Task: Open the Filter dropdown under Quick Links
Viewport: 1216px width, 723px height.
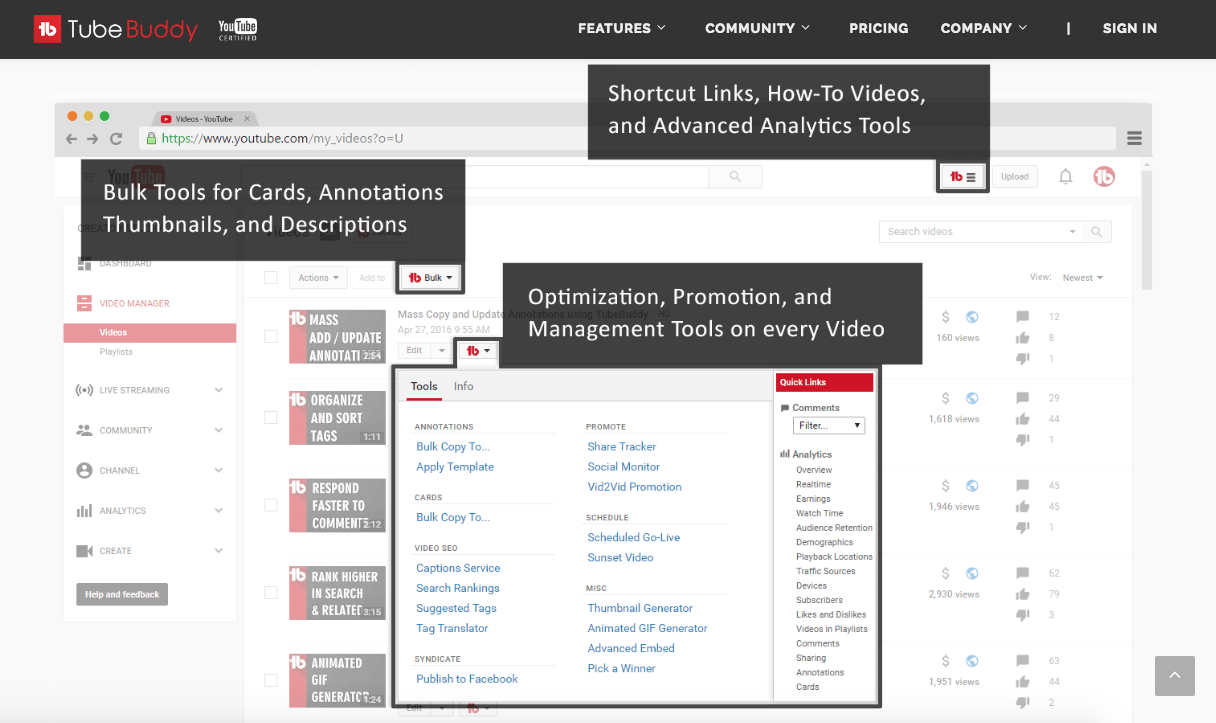Action: (x=828, y=425)
